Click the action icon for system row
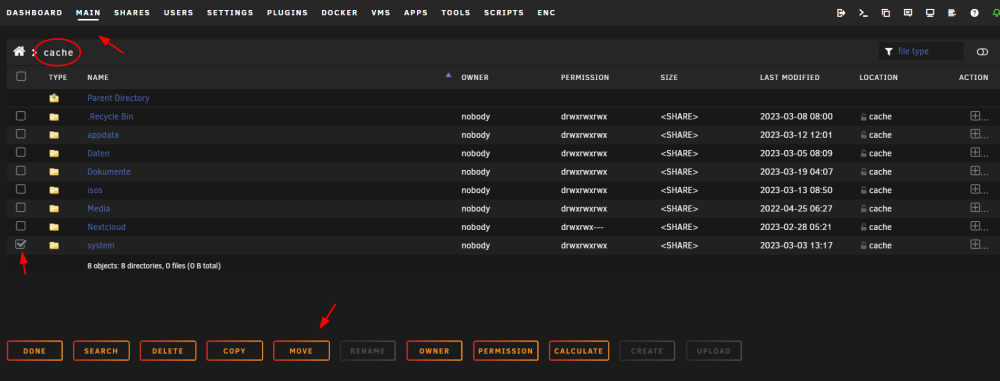 [x=975, y=244]
